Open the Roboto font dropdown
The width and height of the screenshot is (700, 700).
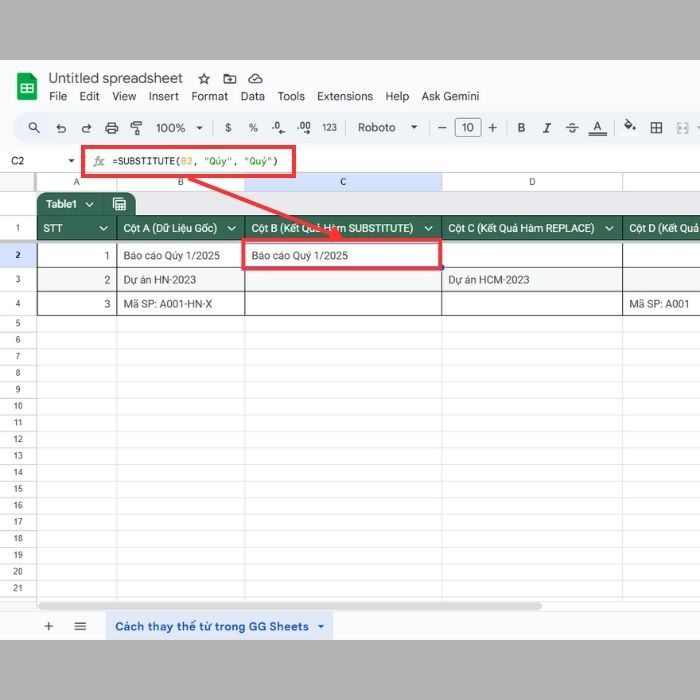(x=388, y=128)
